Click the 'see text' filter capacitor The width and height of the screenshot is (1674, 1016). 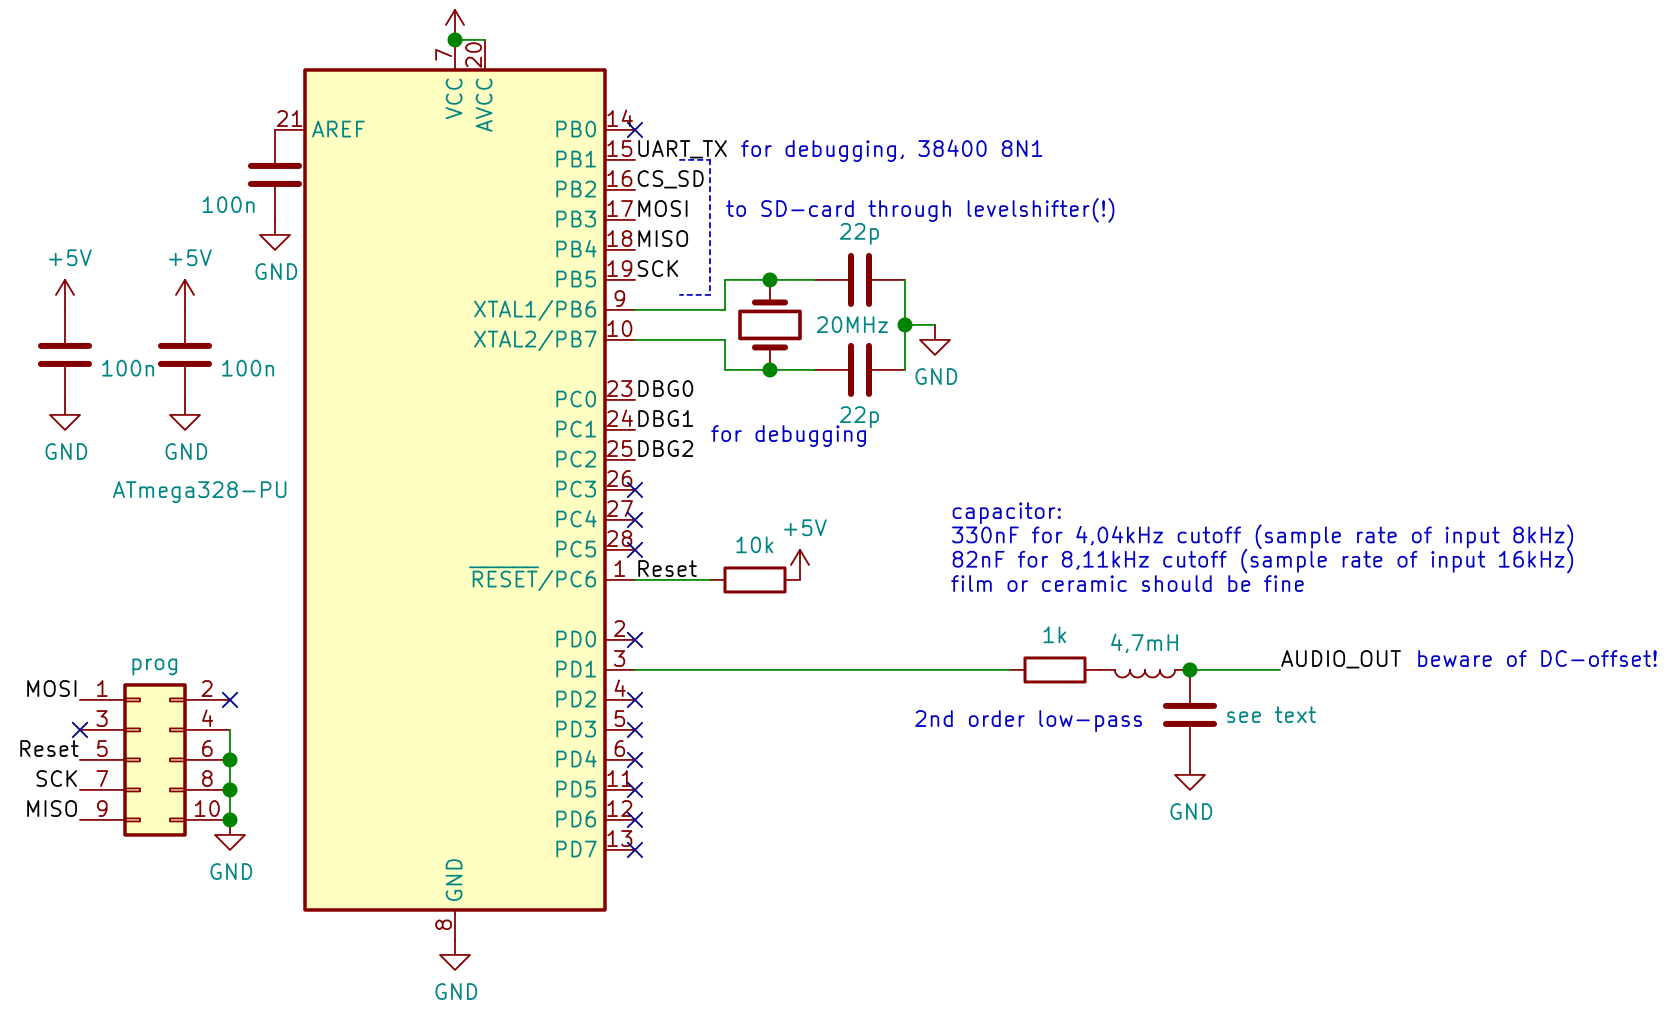click(x=1189, y=715)
